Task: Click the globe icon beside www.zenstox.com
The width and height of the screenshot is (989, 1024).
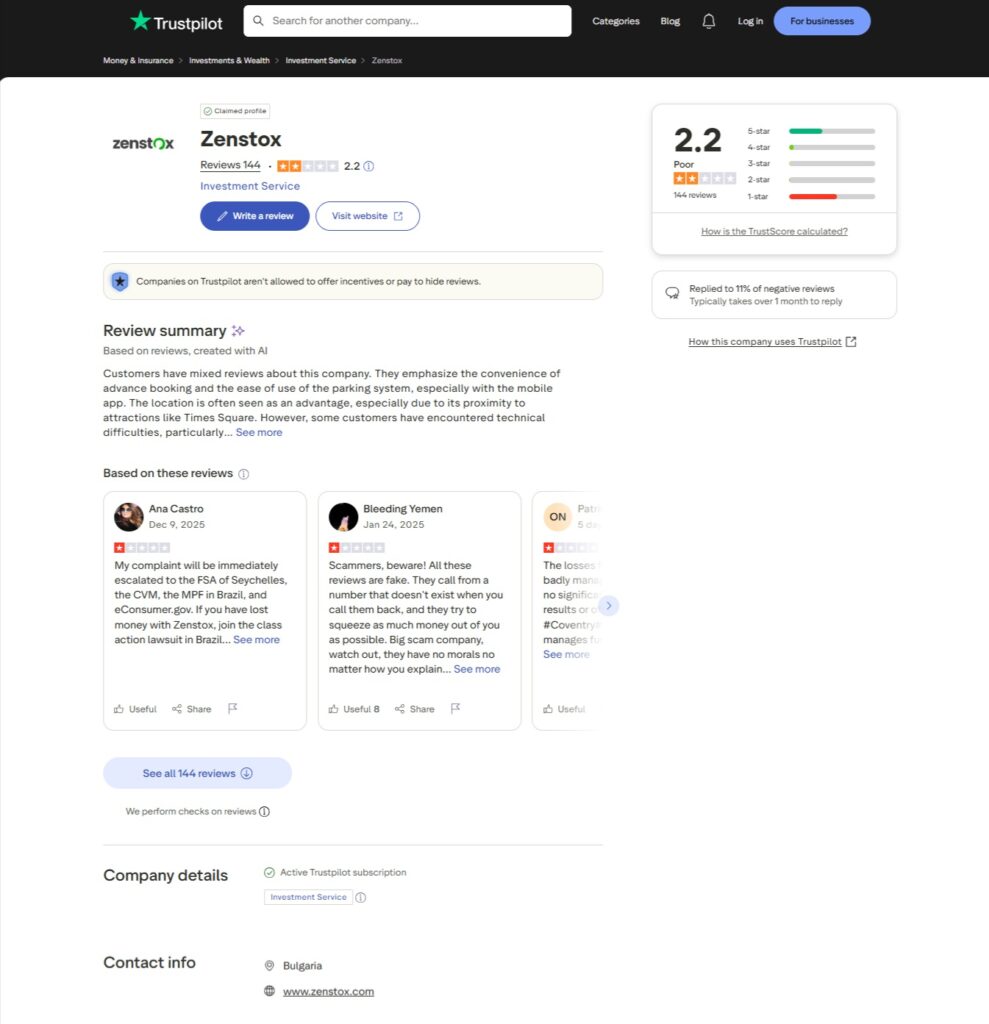Action: coord(269,991)
